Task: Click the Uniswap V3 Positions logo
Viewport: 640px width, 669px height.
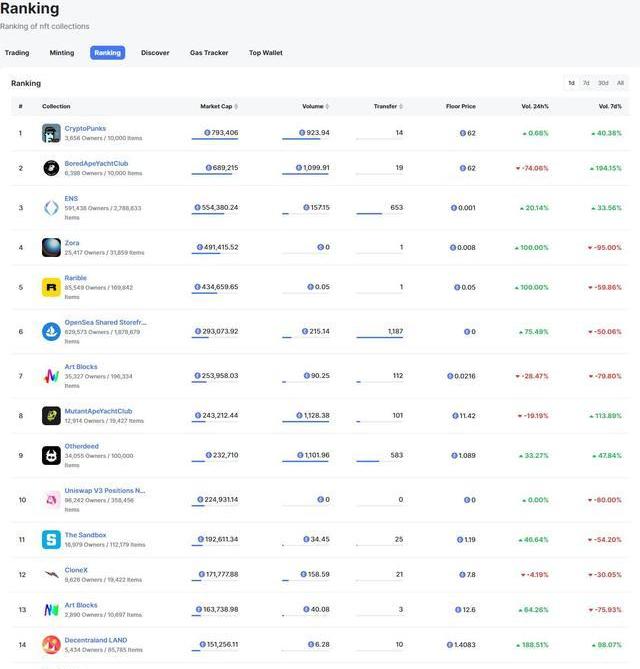Action: point(51,500)
